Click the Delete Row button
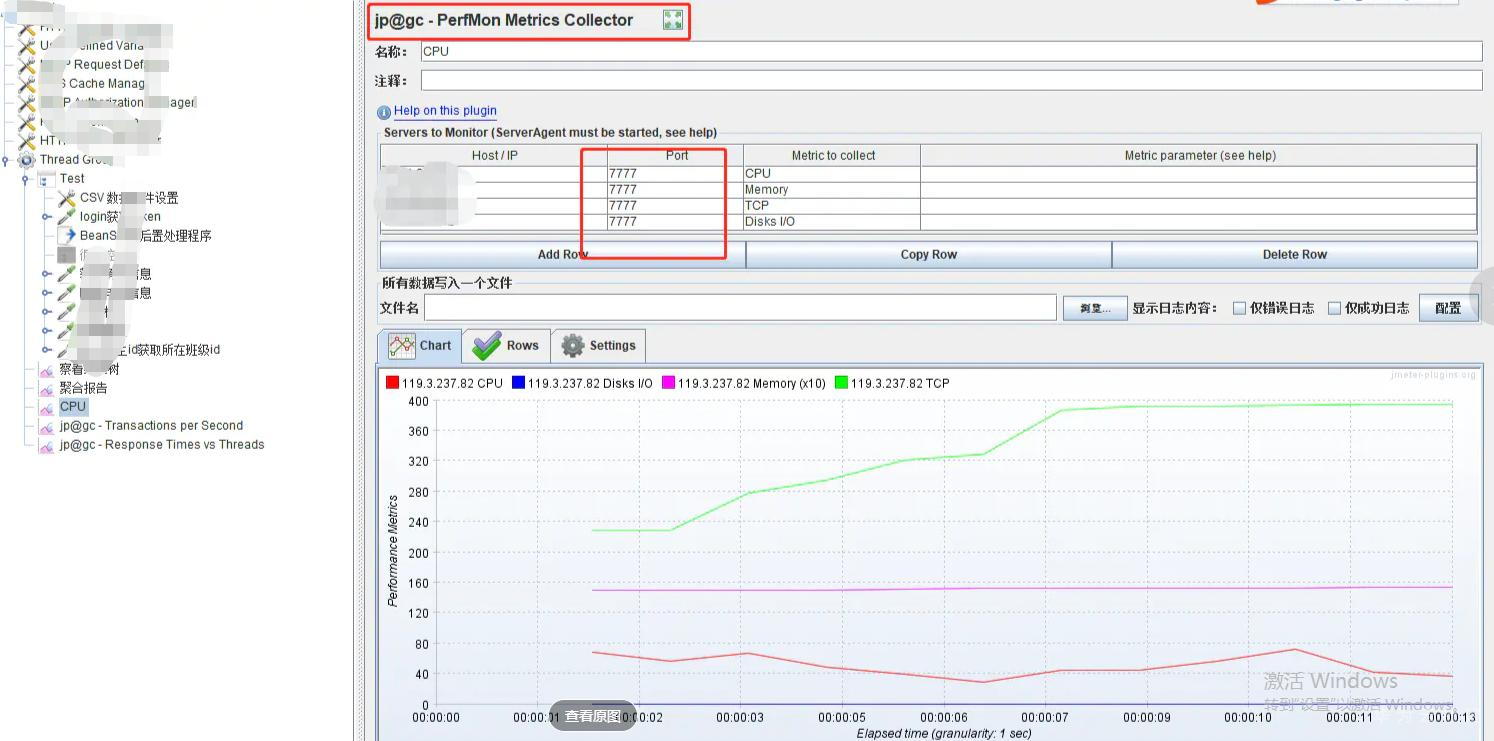The height and width of the screenshot is (741, 1494). click(x=1295, y=255)
